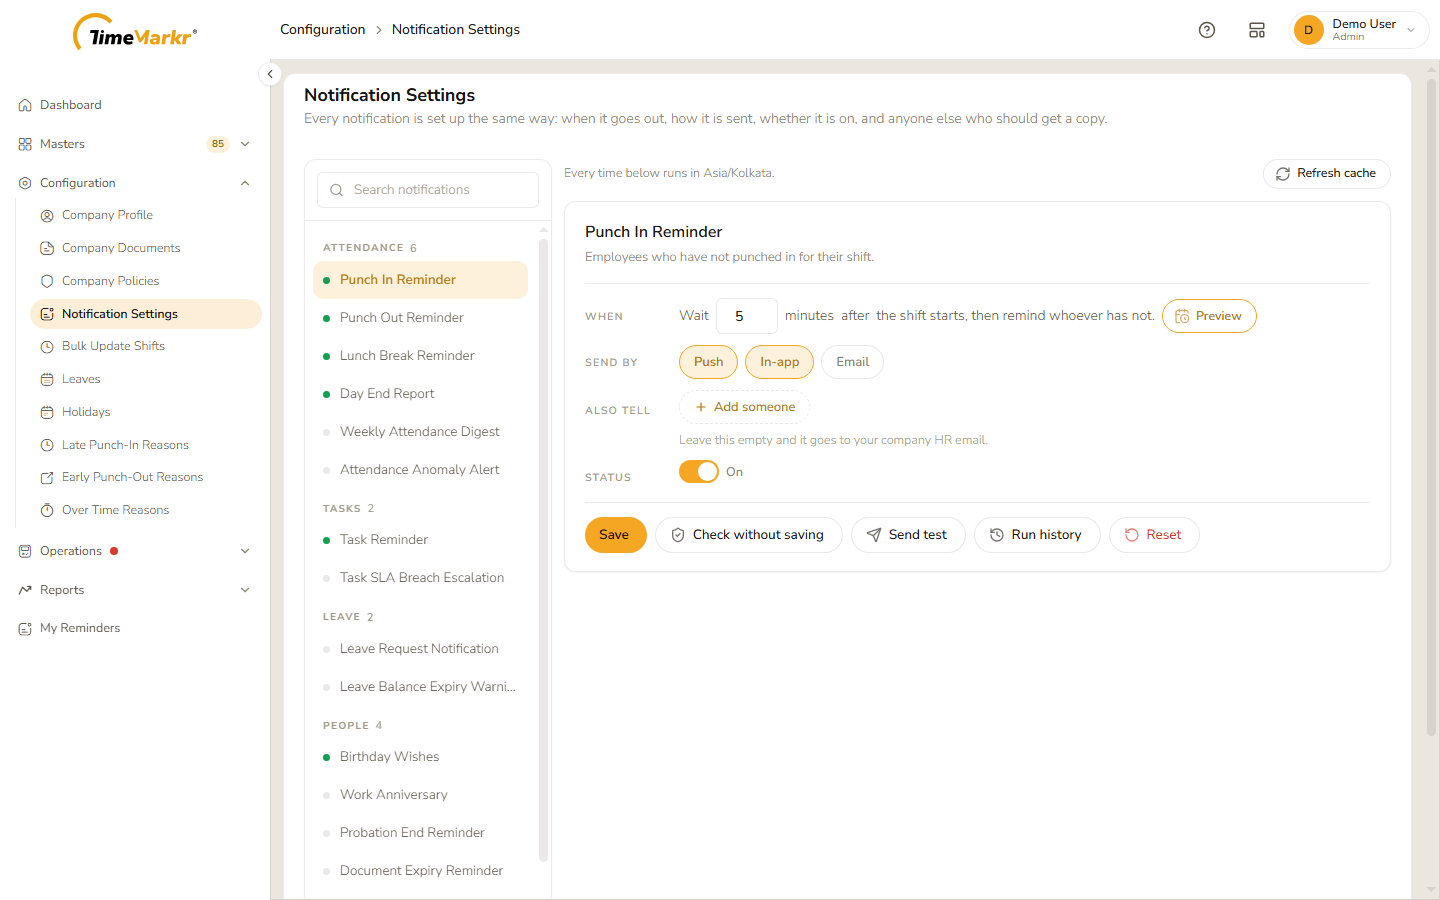The width and height of the screenshot is (1440, 900).
Task: Click Check without saving button
Action: [x=748, y=535]
